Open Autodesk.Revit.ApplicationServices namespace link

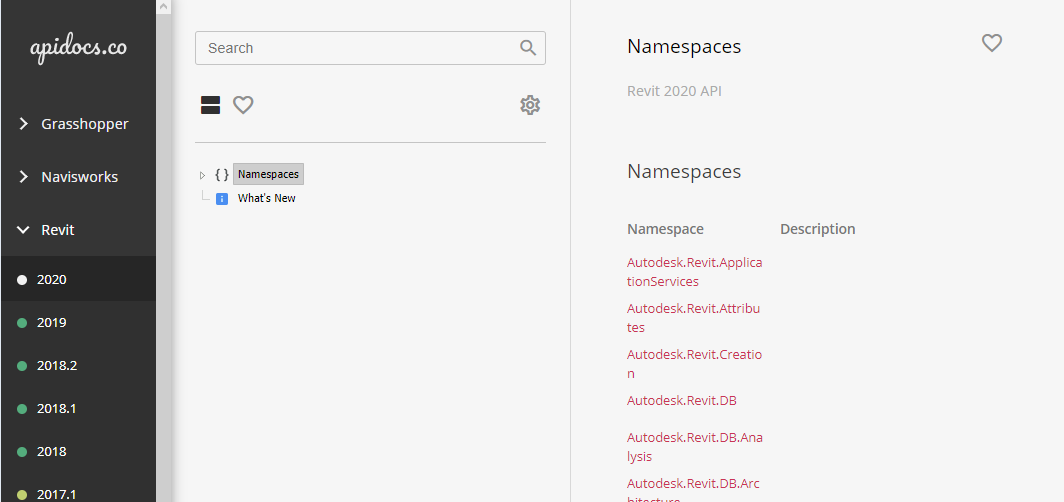pyautogui.click(x=694, y=271)
